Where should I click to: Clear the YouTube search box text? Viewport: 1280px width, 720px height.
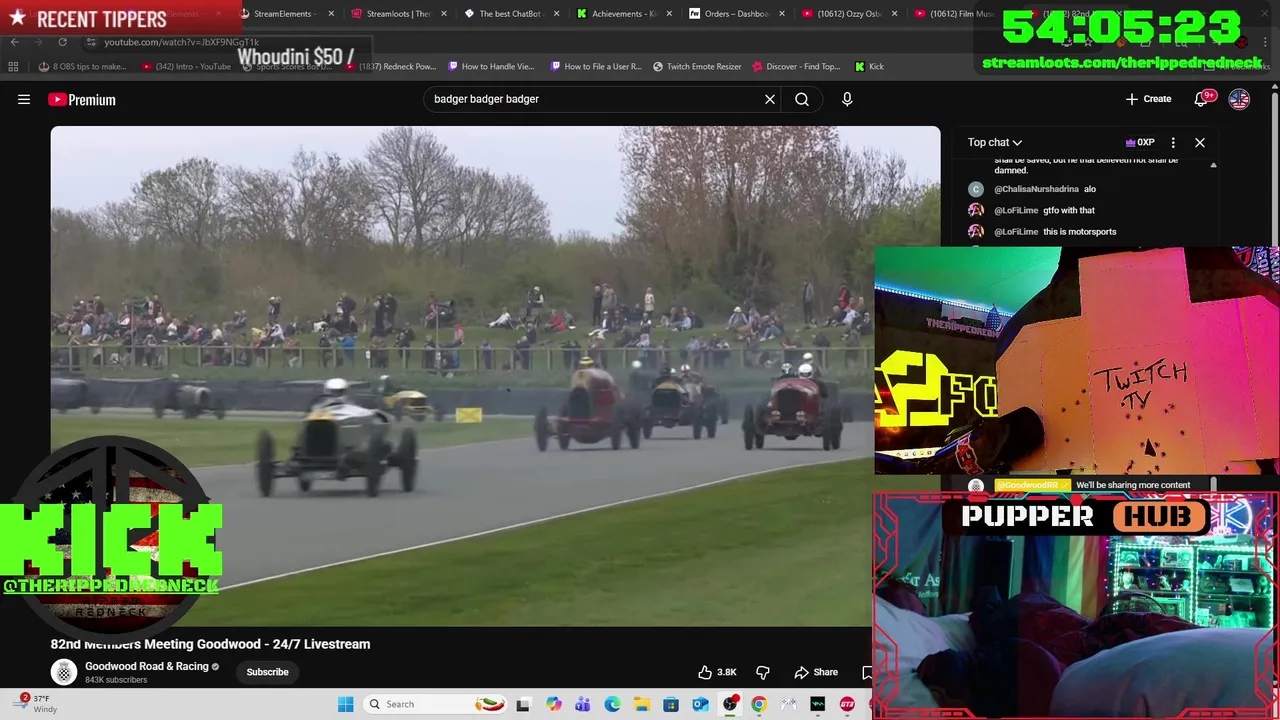pos(770,99)
